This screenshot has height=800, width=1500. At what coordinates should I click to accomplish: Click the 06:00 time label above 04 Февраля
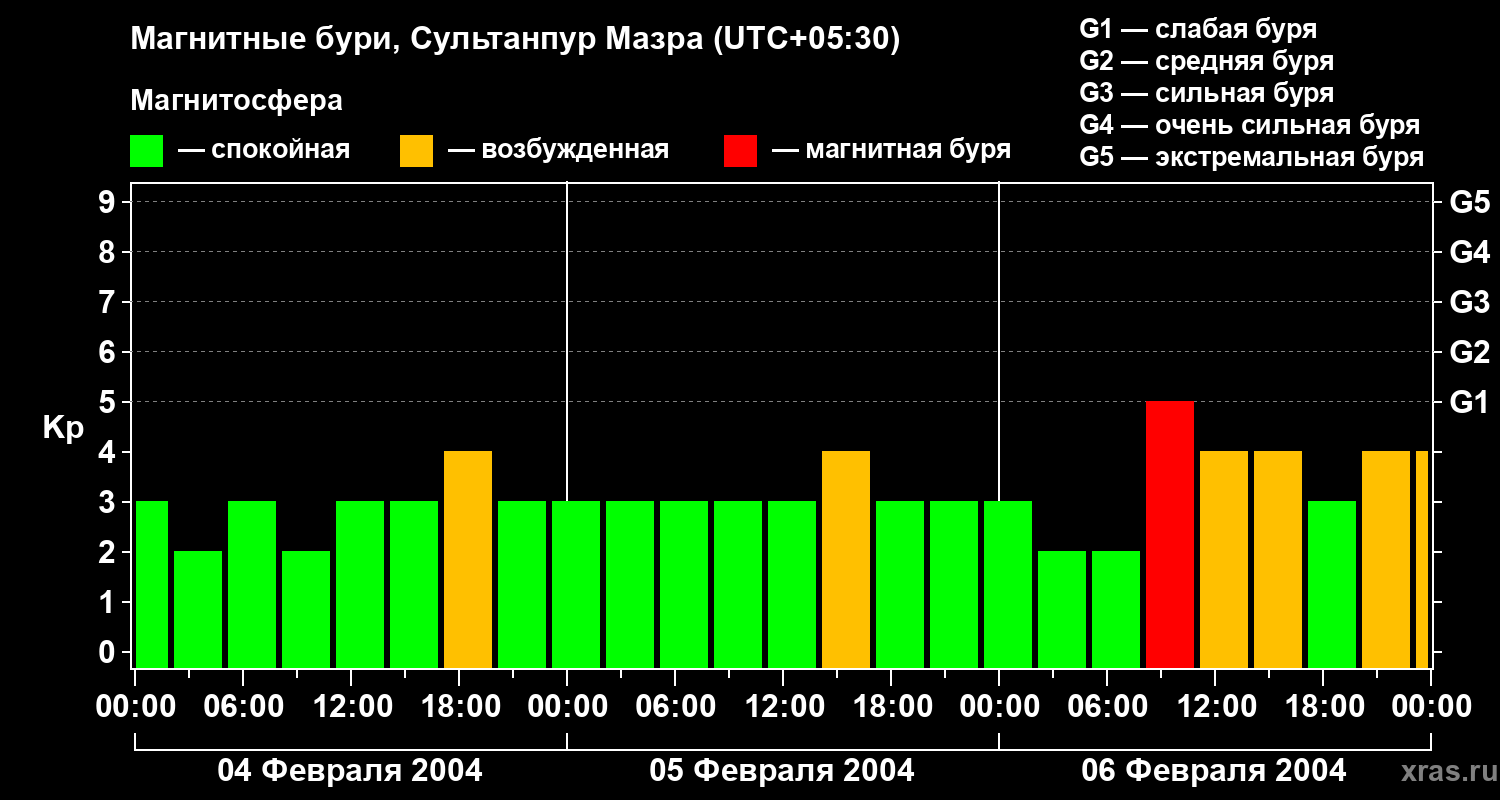243,707
